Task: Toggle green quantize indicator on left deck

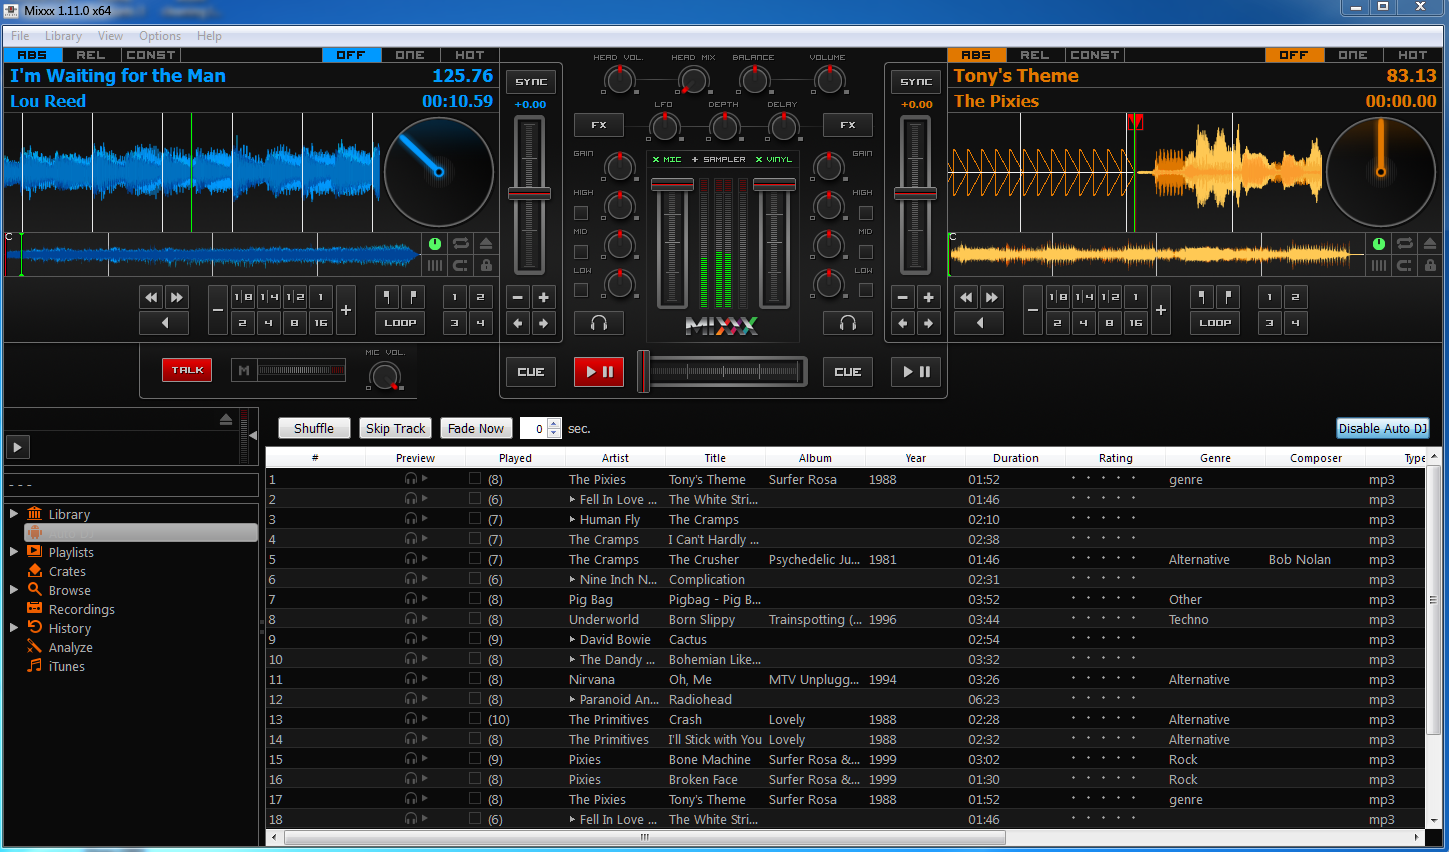Action: 435,244
